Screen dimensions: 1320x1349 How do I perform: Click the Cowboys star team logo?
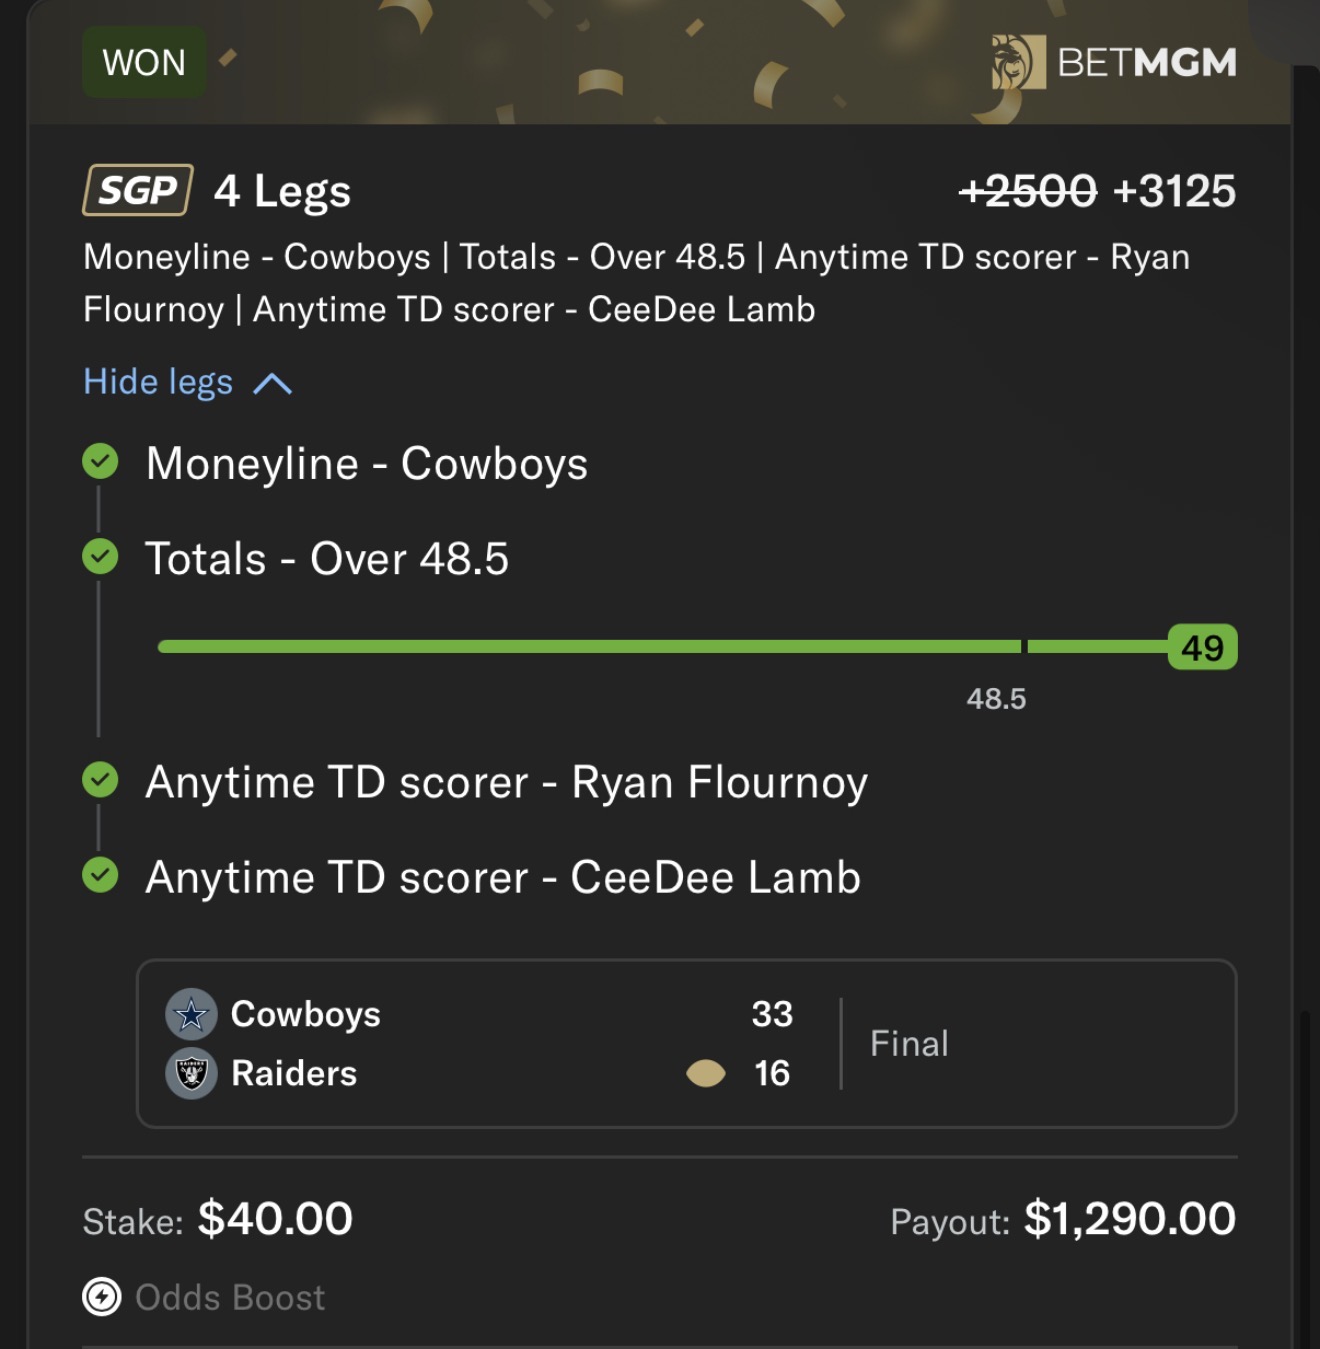coord(191,1015)
